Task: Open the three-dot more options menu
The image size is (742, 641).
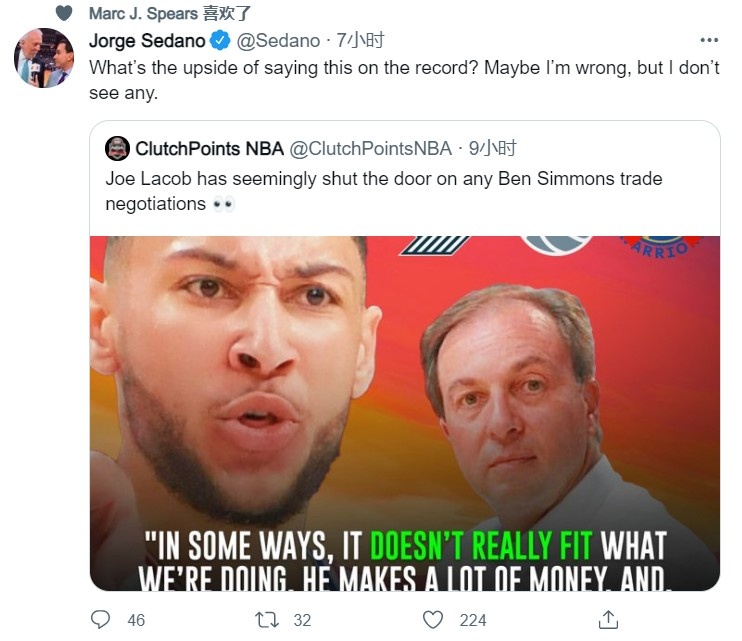Action: tap(708, 41)
